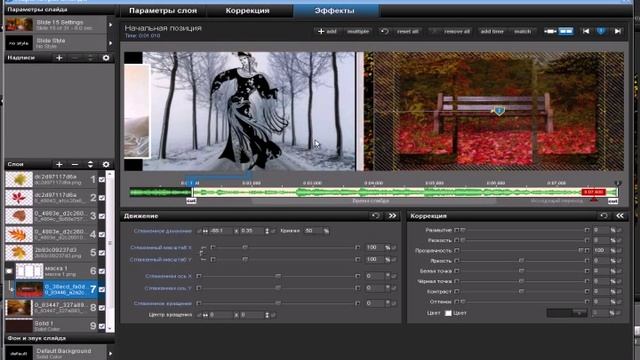Jump to the previous keyframe
This screenshot has height=360, width=640.
586,31
